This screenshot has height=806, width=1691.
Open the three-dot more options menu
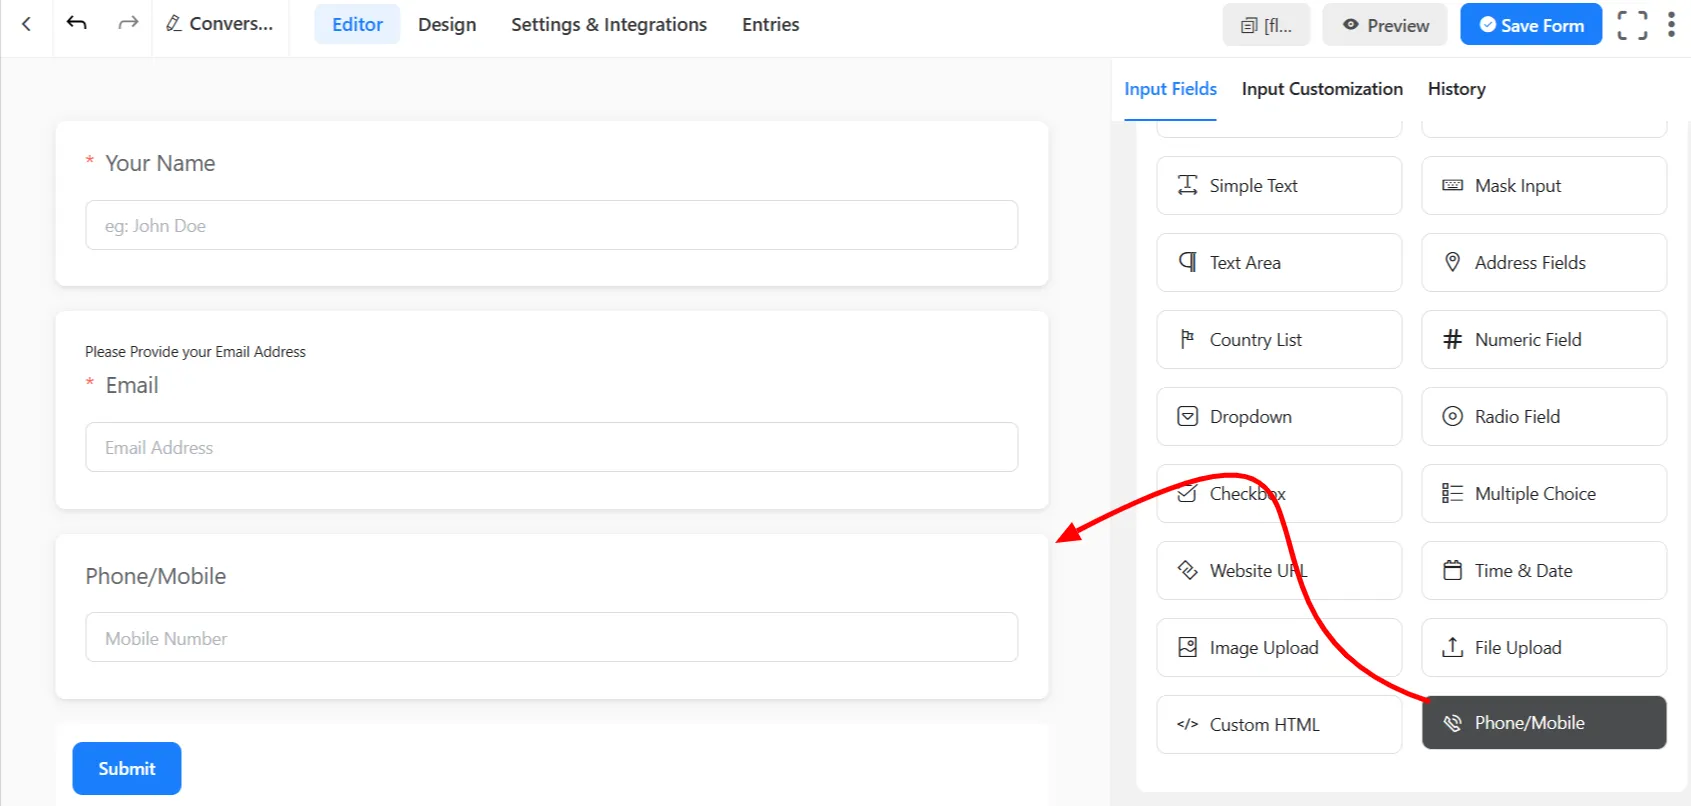1671,25
